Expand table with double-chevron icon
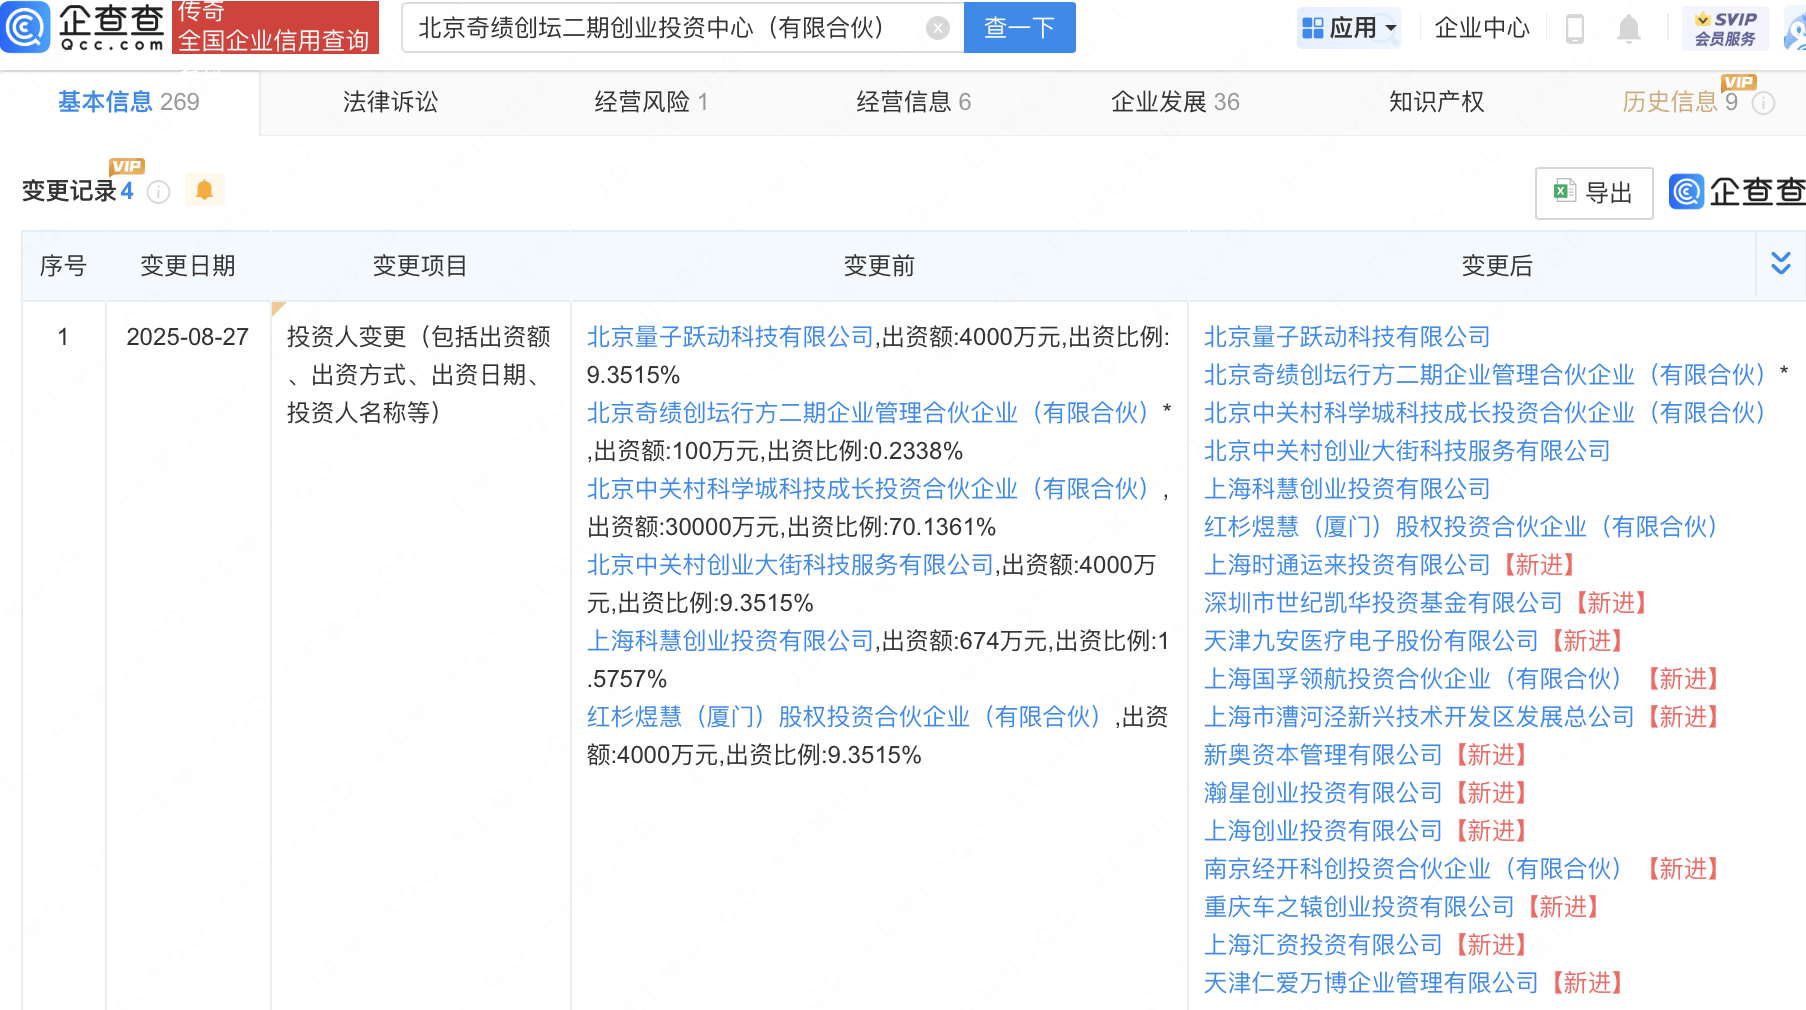Screen dimensions: 1806x1010 coord(1781,264)
